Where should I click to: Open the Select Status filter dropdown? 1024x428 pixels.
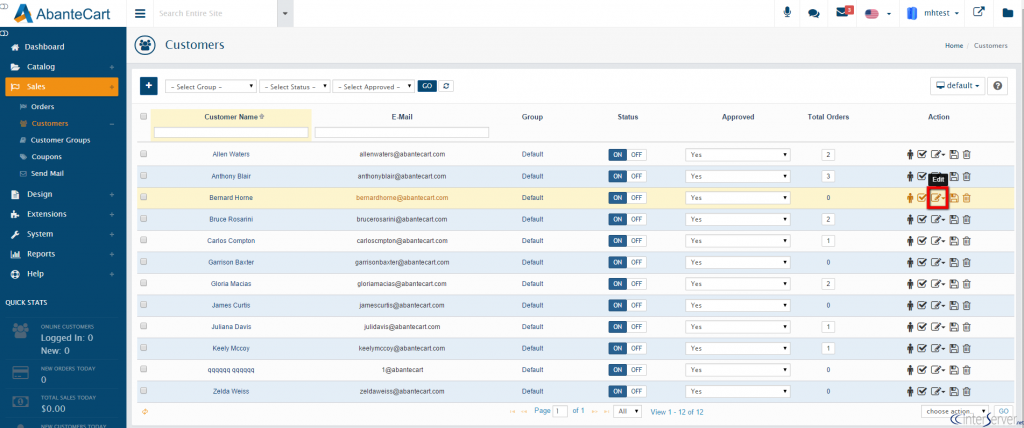(295, 86)
